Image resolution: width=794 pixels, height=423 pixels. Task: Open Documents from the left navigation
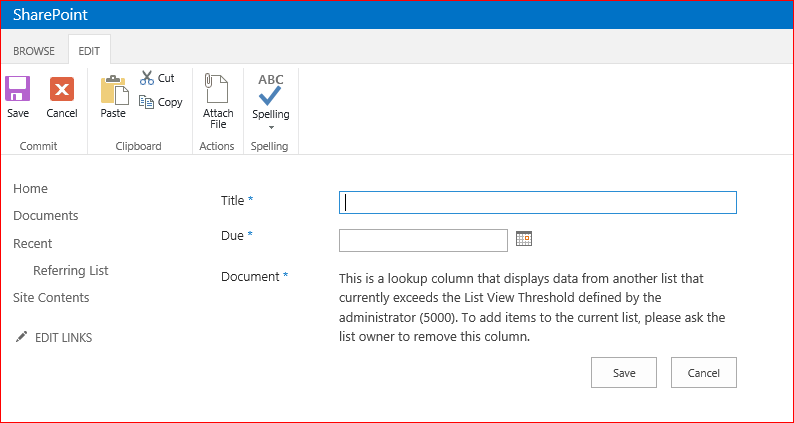point(46,216)
